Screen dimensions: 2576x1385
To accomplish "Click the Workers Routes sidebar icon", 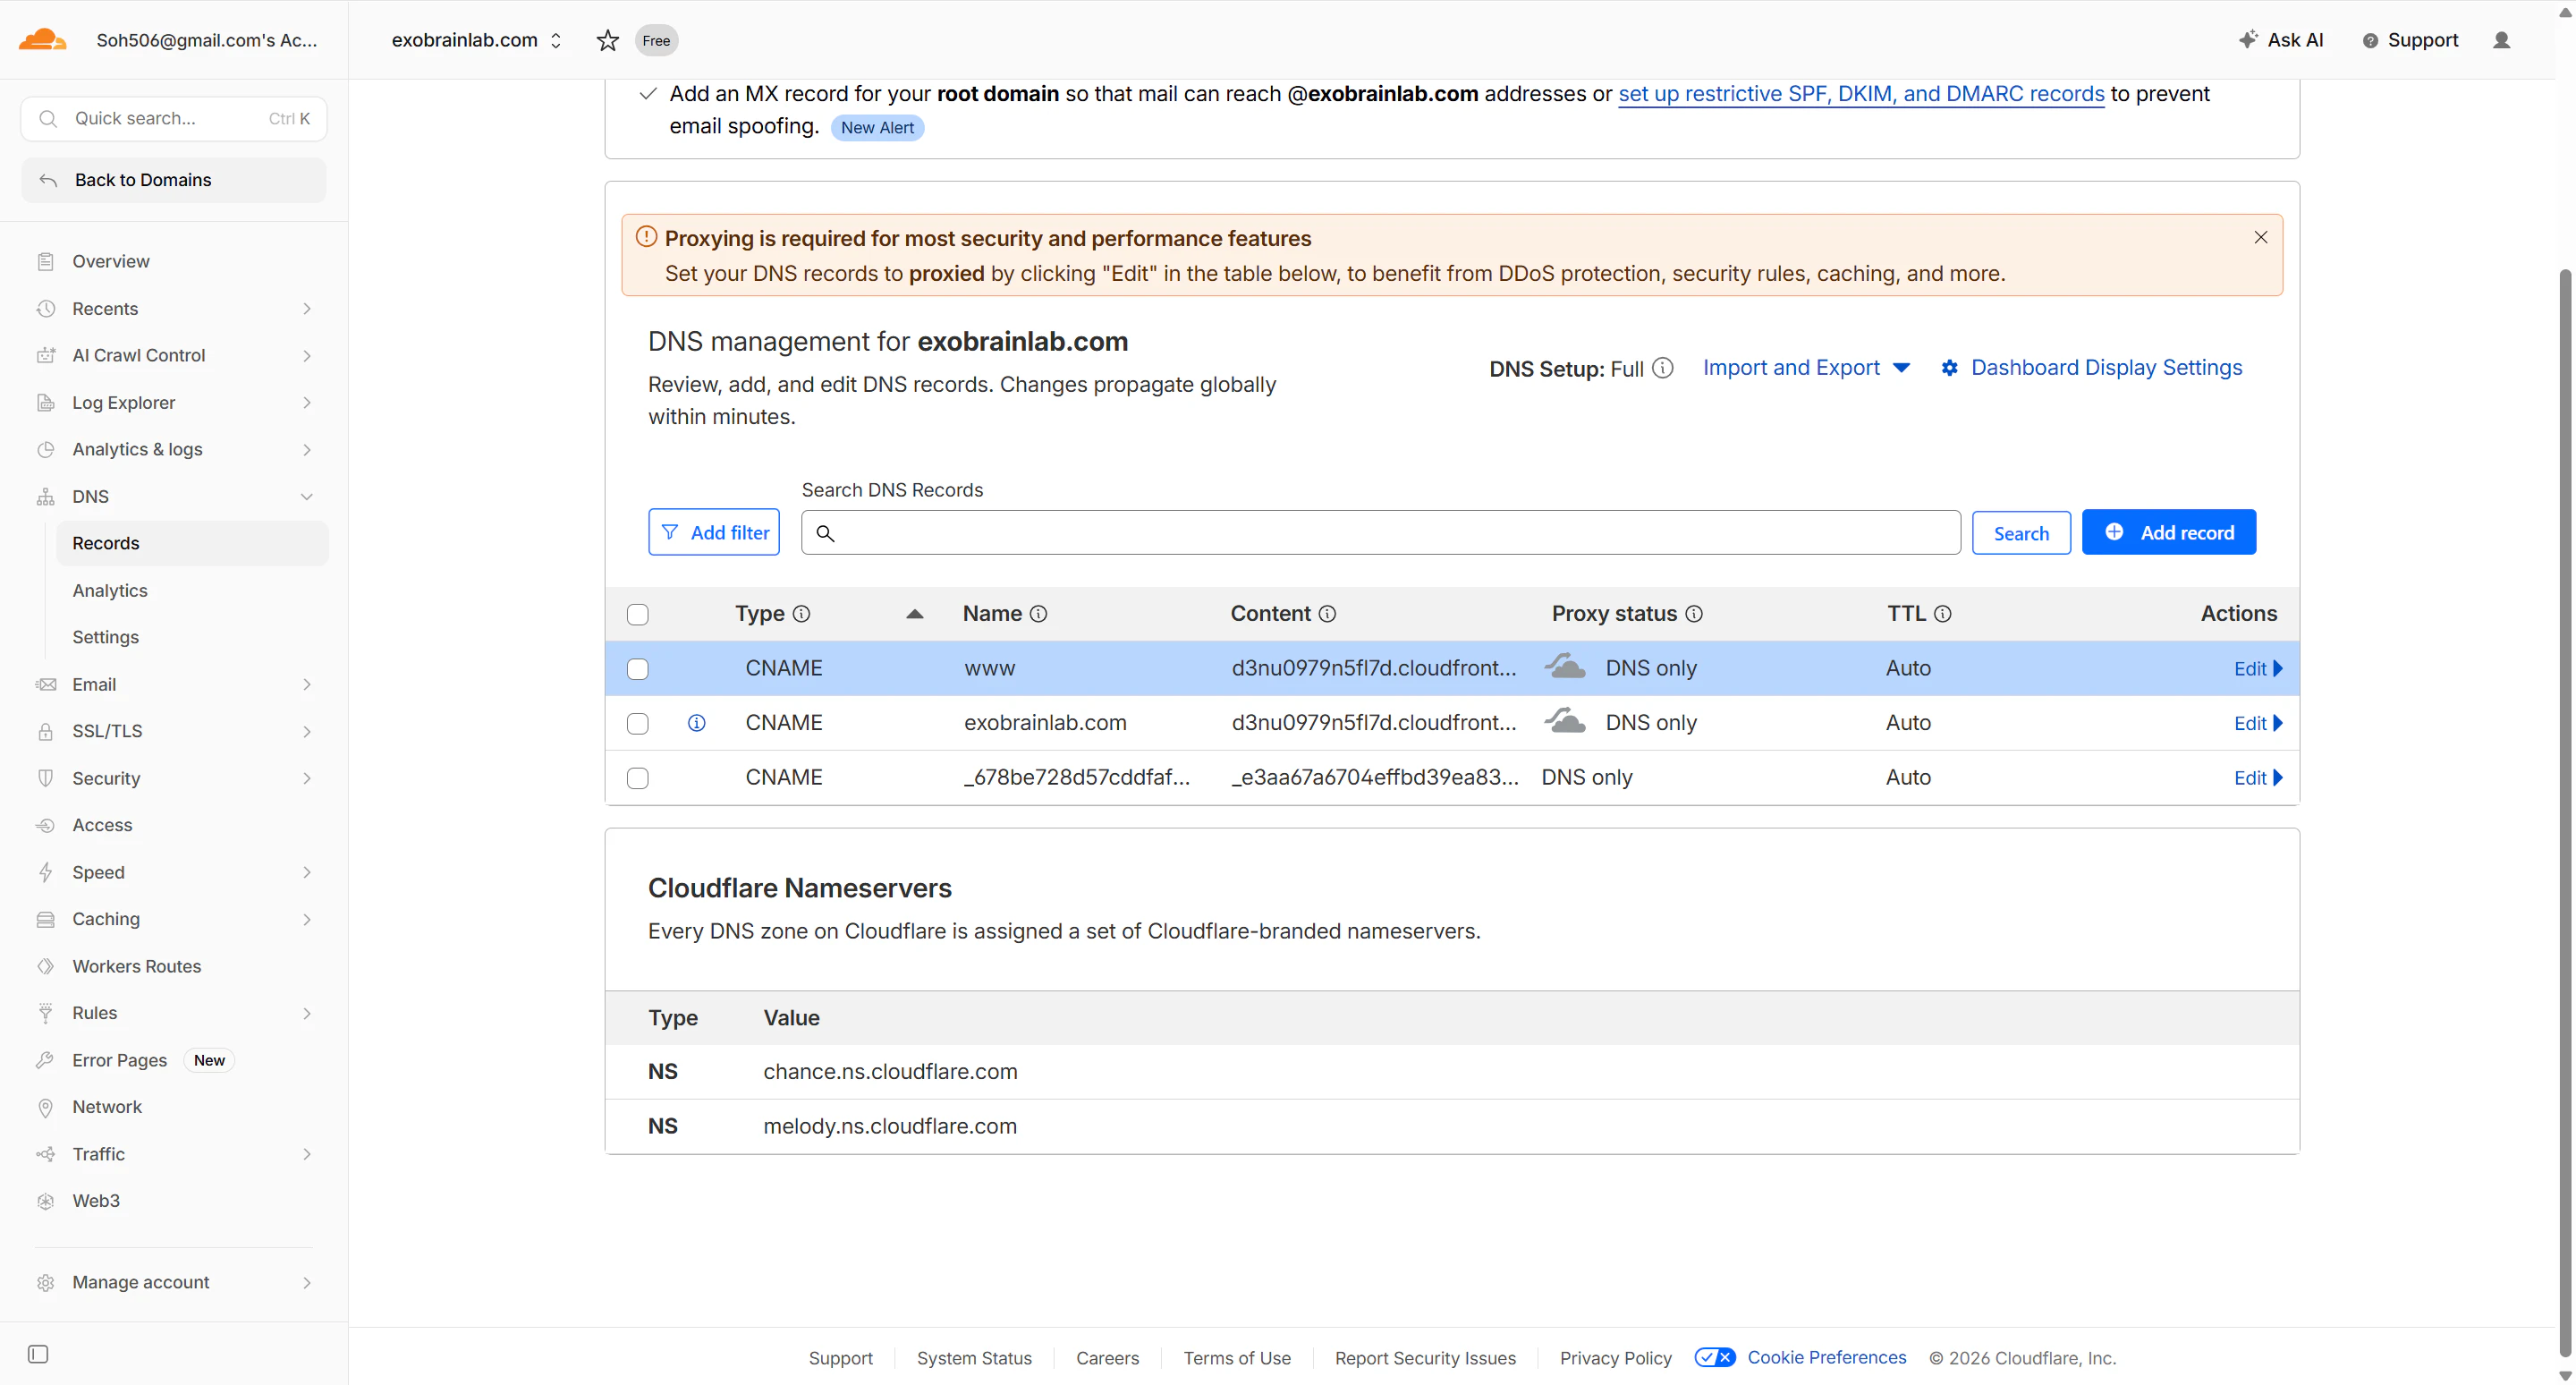I will (x=45, y=967).
